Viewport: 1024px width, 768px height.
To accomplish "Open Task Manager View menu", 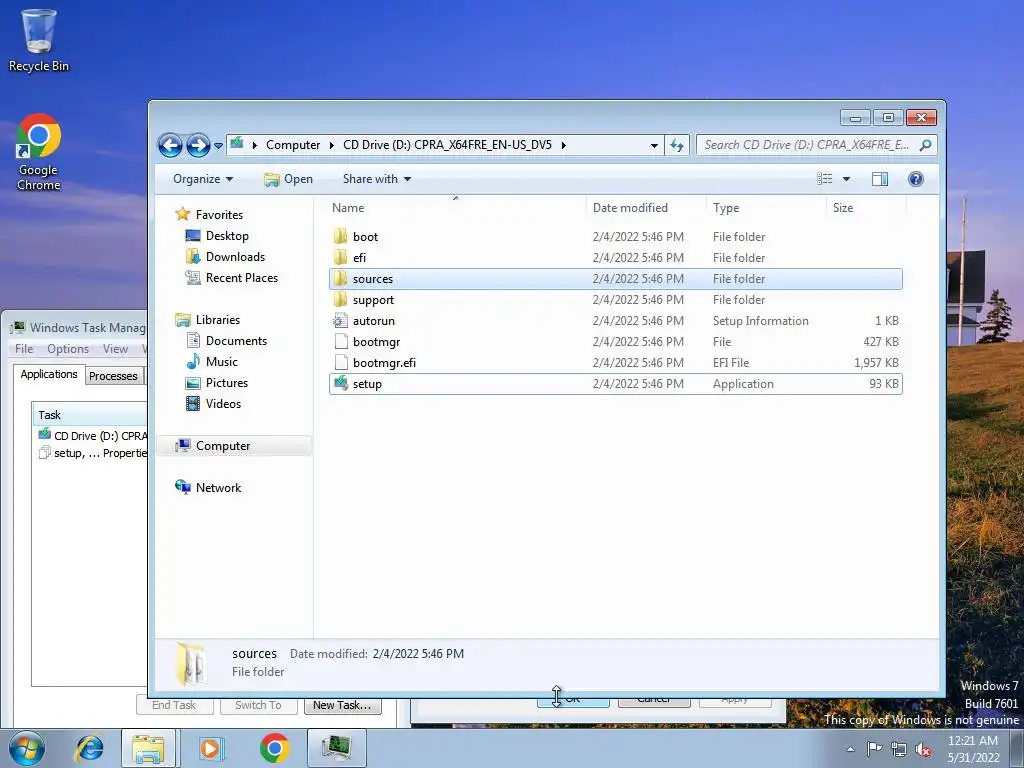I will 115,349.
